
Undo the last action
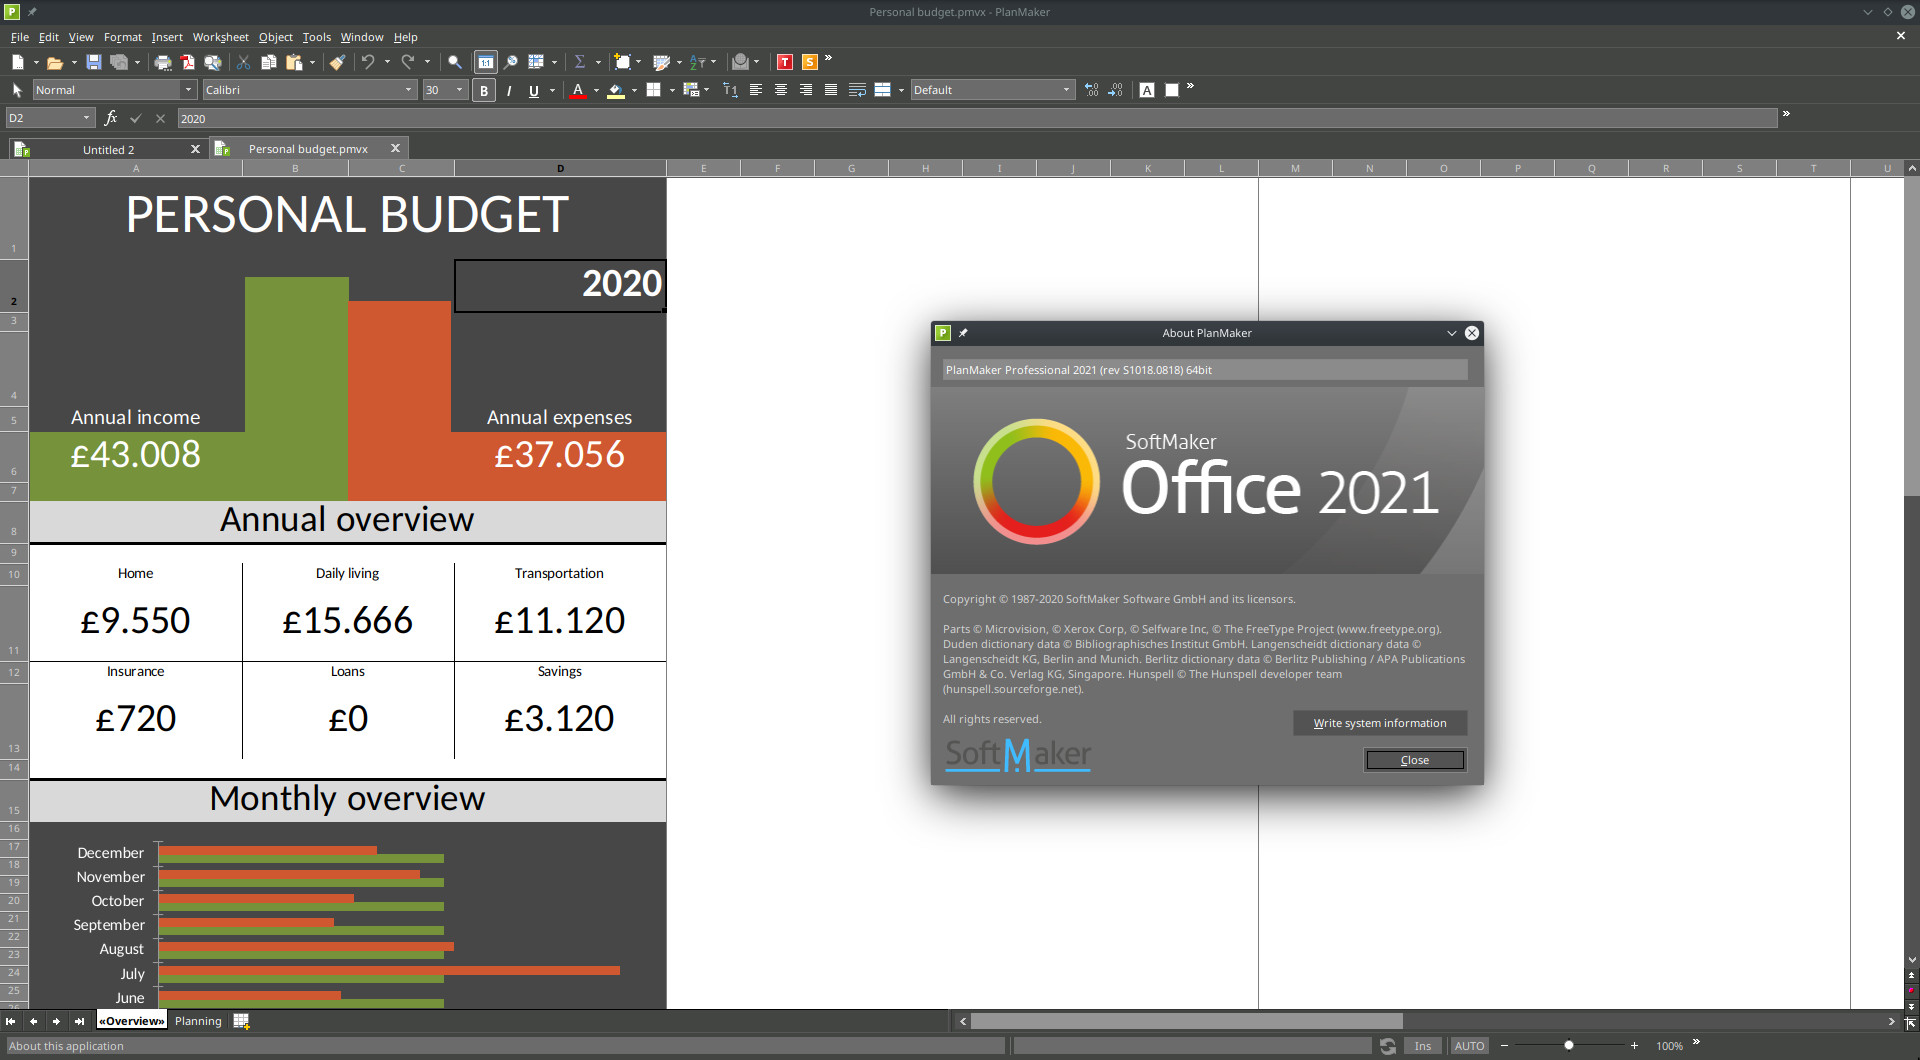point(368,62)
